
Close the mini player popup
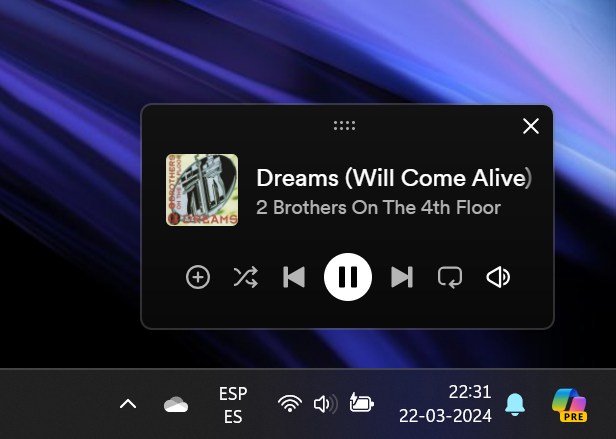click(x=531, y=126)
